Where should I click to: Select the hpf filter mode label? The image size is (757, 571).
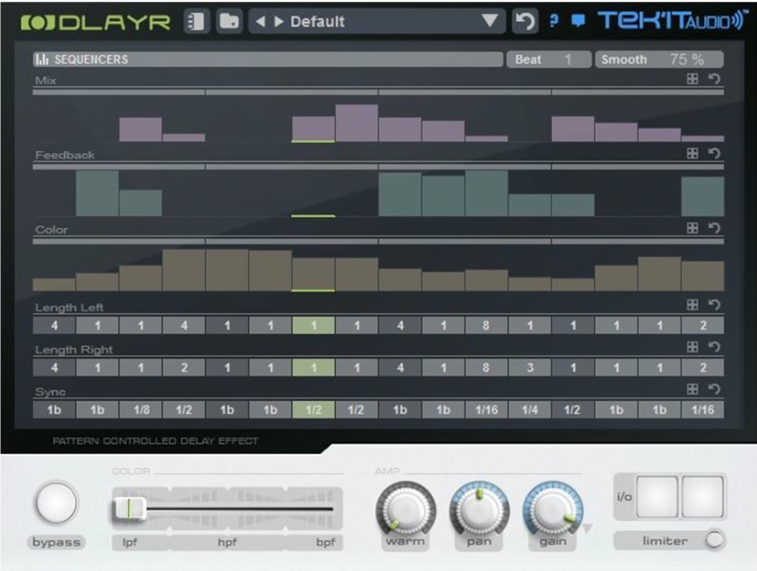coord(227,542)
